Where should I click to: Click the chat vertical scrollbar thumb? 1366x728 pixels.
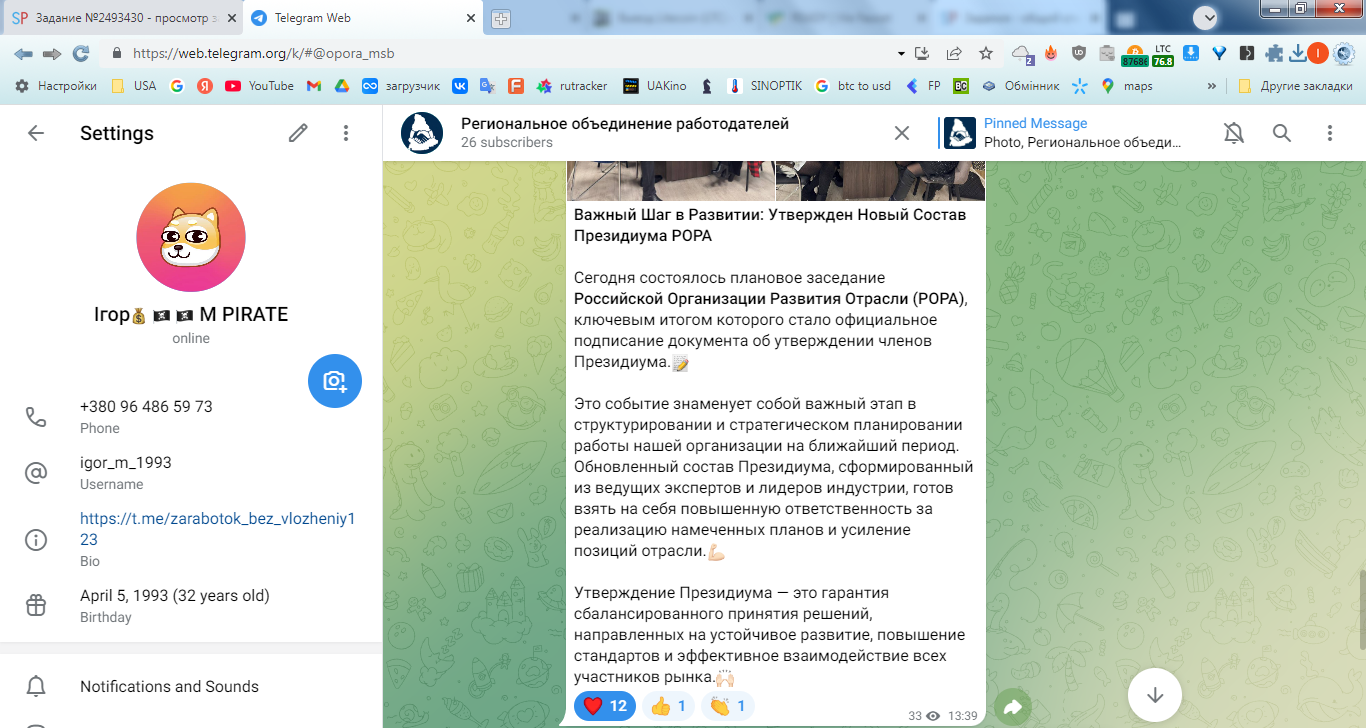click(x=1360, y=609)
